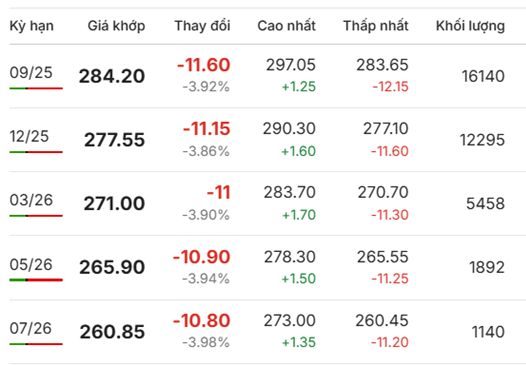The image size is (526, 366).
Task: Click the 260.85 matched price
Action: point(112,332)
